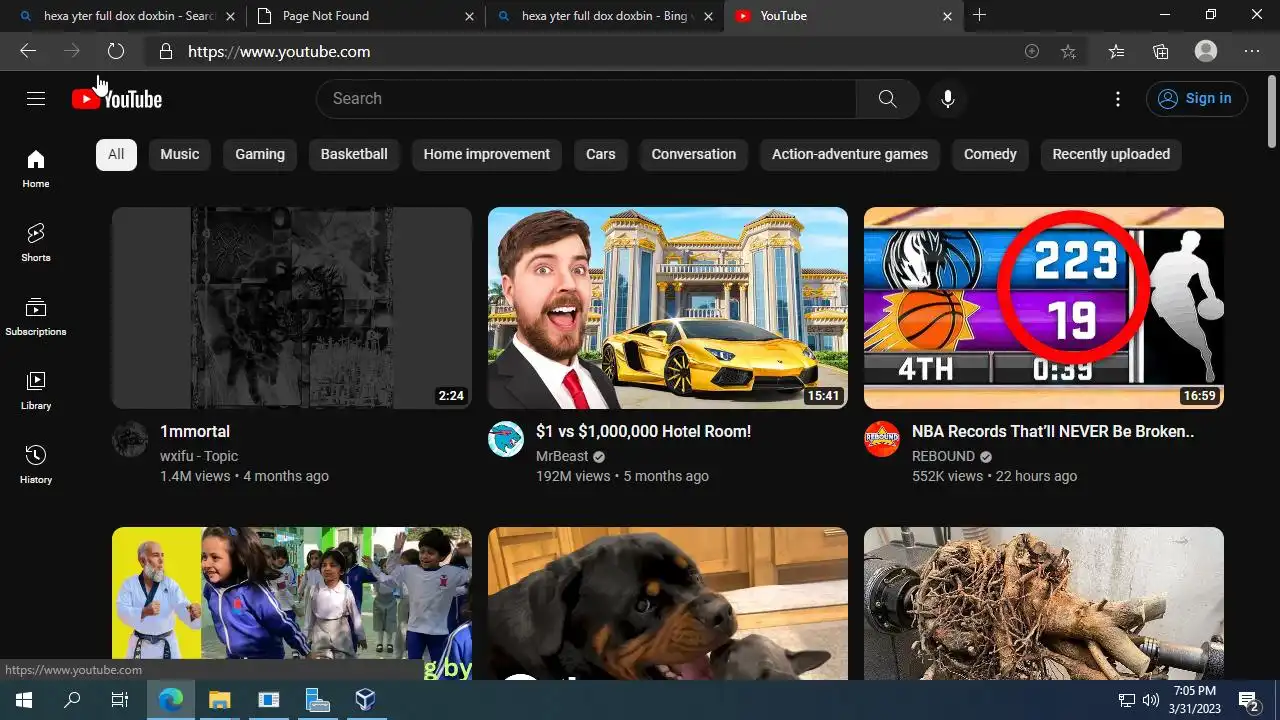The height and width of the screenshot is (720, 1280).
Task: Open the karate kids video thumbnail
Action: tap(292, 603)
